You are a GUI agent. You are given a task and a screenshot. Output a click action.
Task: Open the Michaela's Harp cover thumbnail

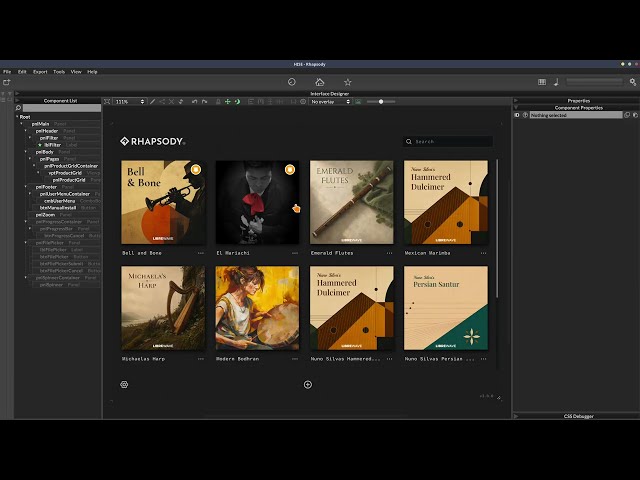[163, 308]
